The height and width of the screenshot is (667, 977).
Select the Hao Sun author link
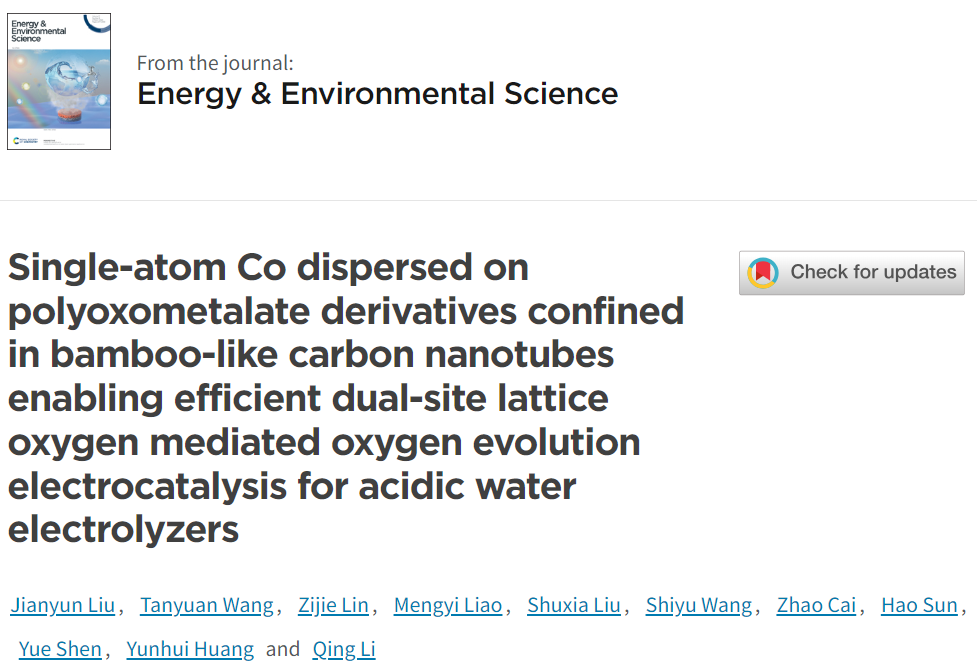tap(919, 605)
